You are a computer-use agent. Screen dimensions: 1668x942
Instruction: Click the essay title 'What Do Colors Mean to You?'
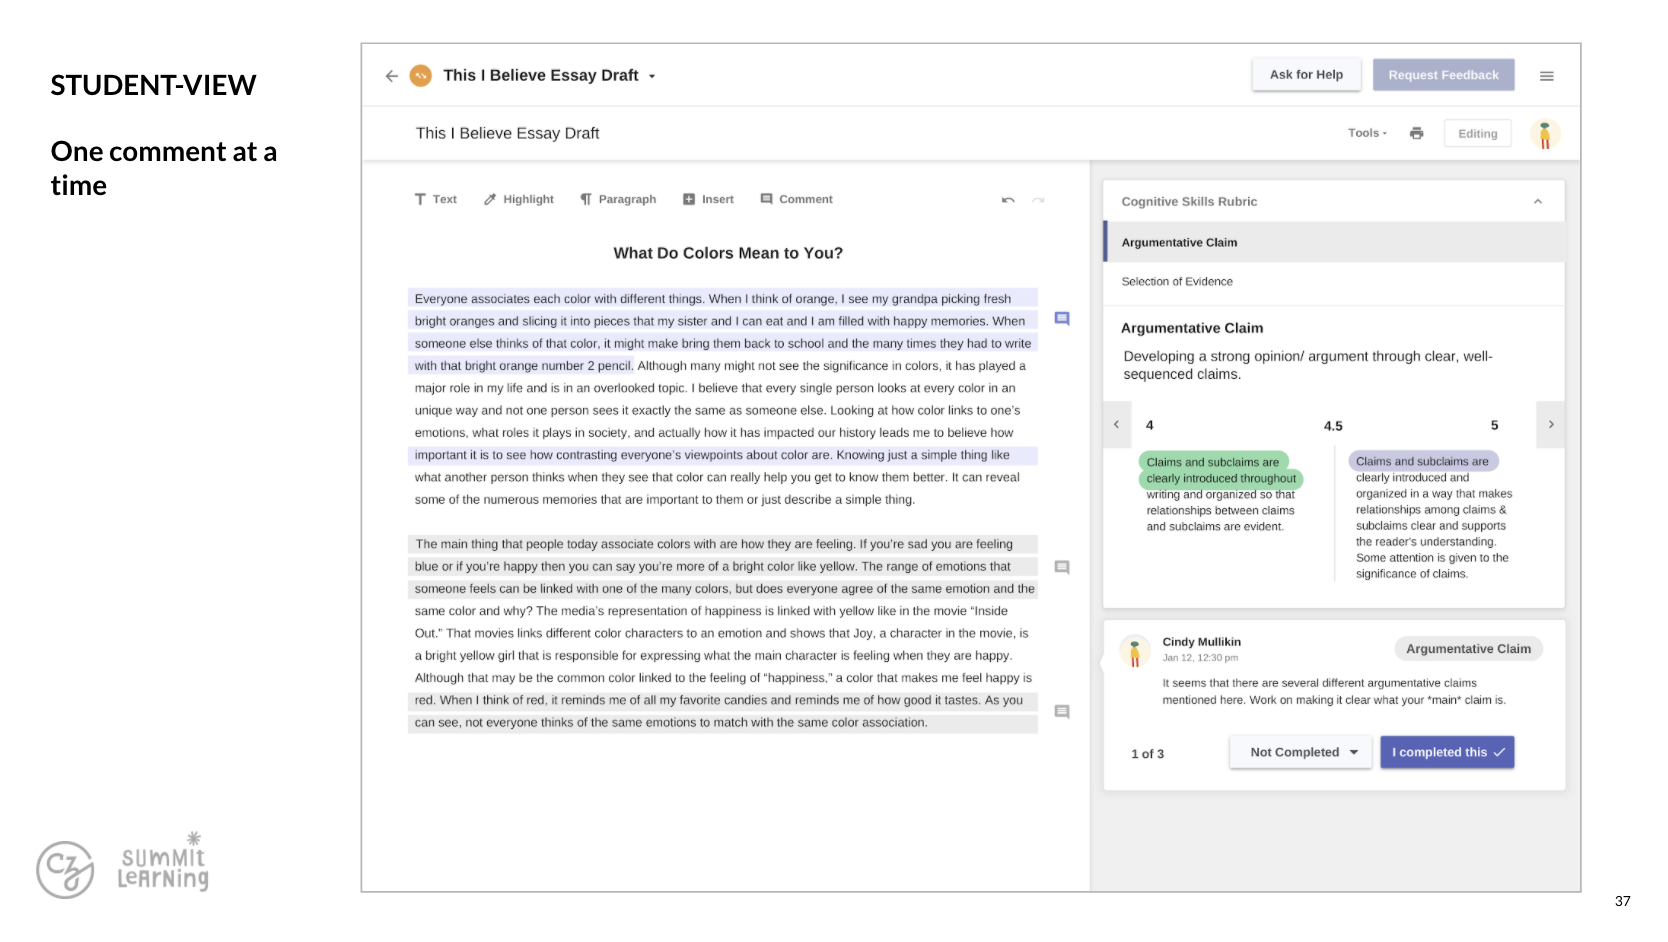tap(728, 254)
